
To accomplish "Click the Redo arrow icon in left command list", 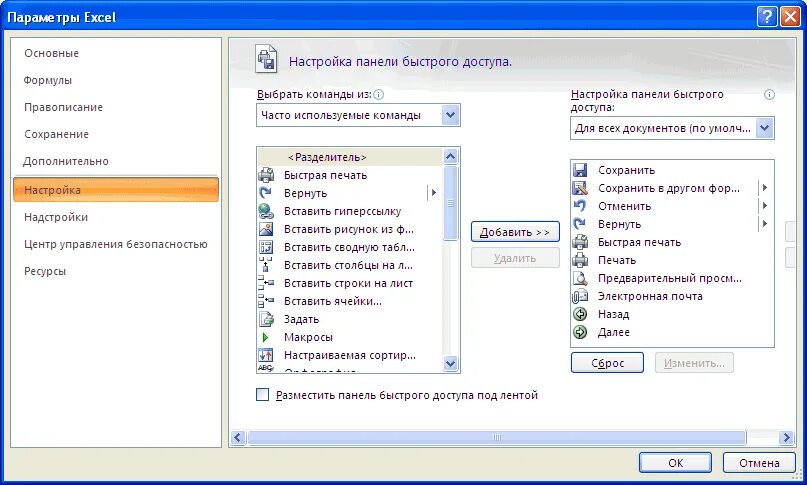I will click(266, 193).
